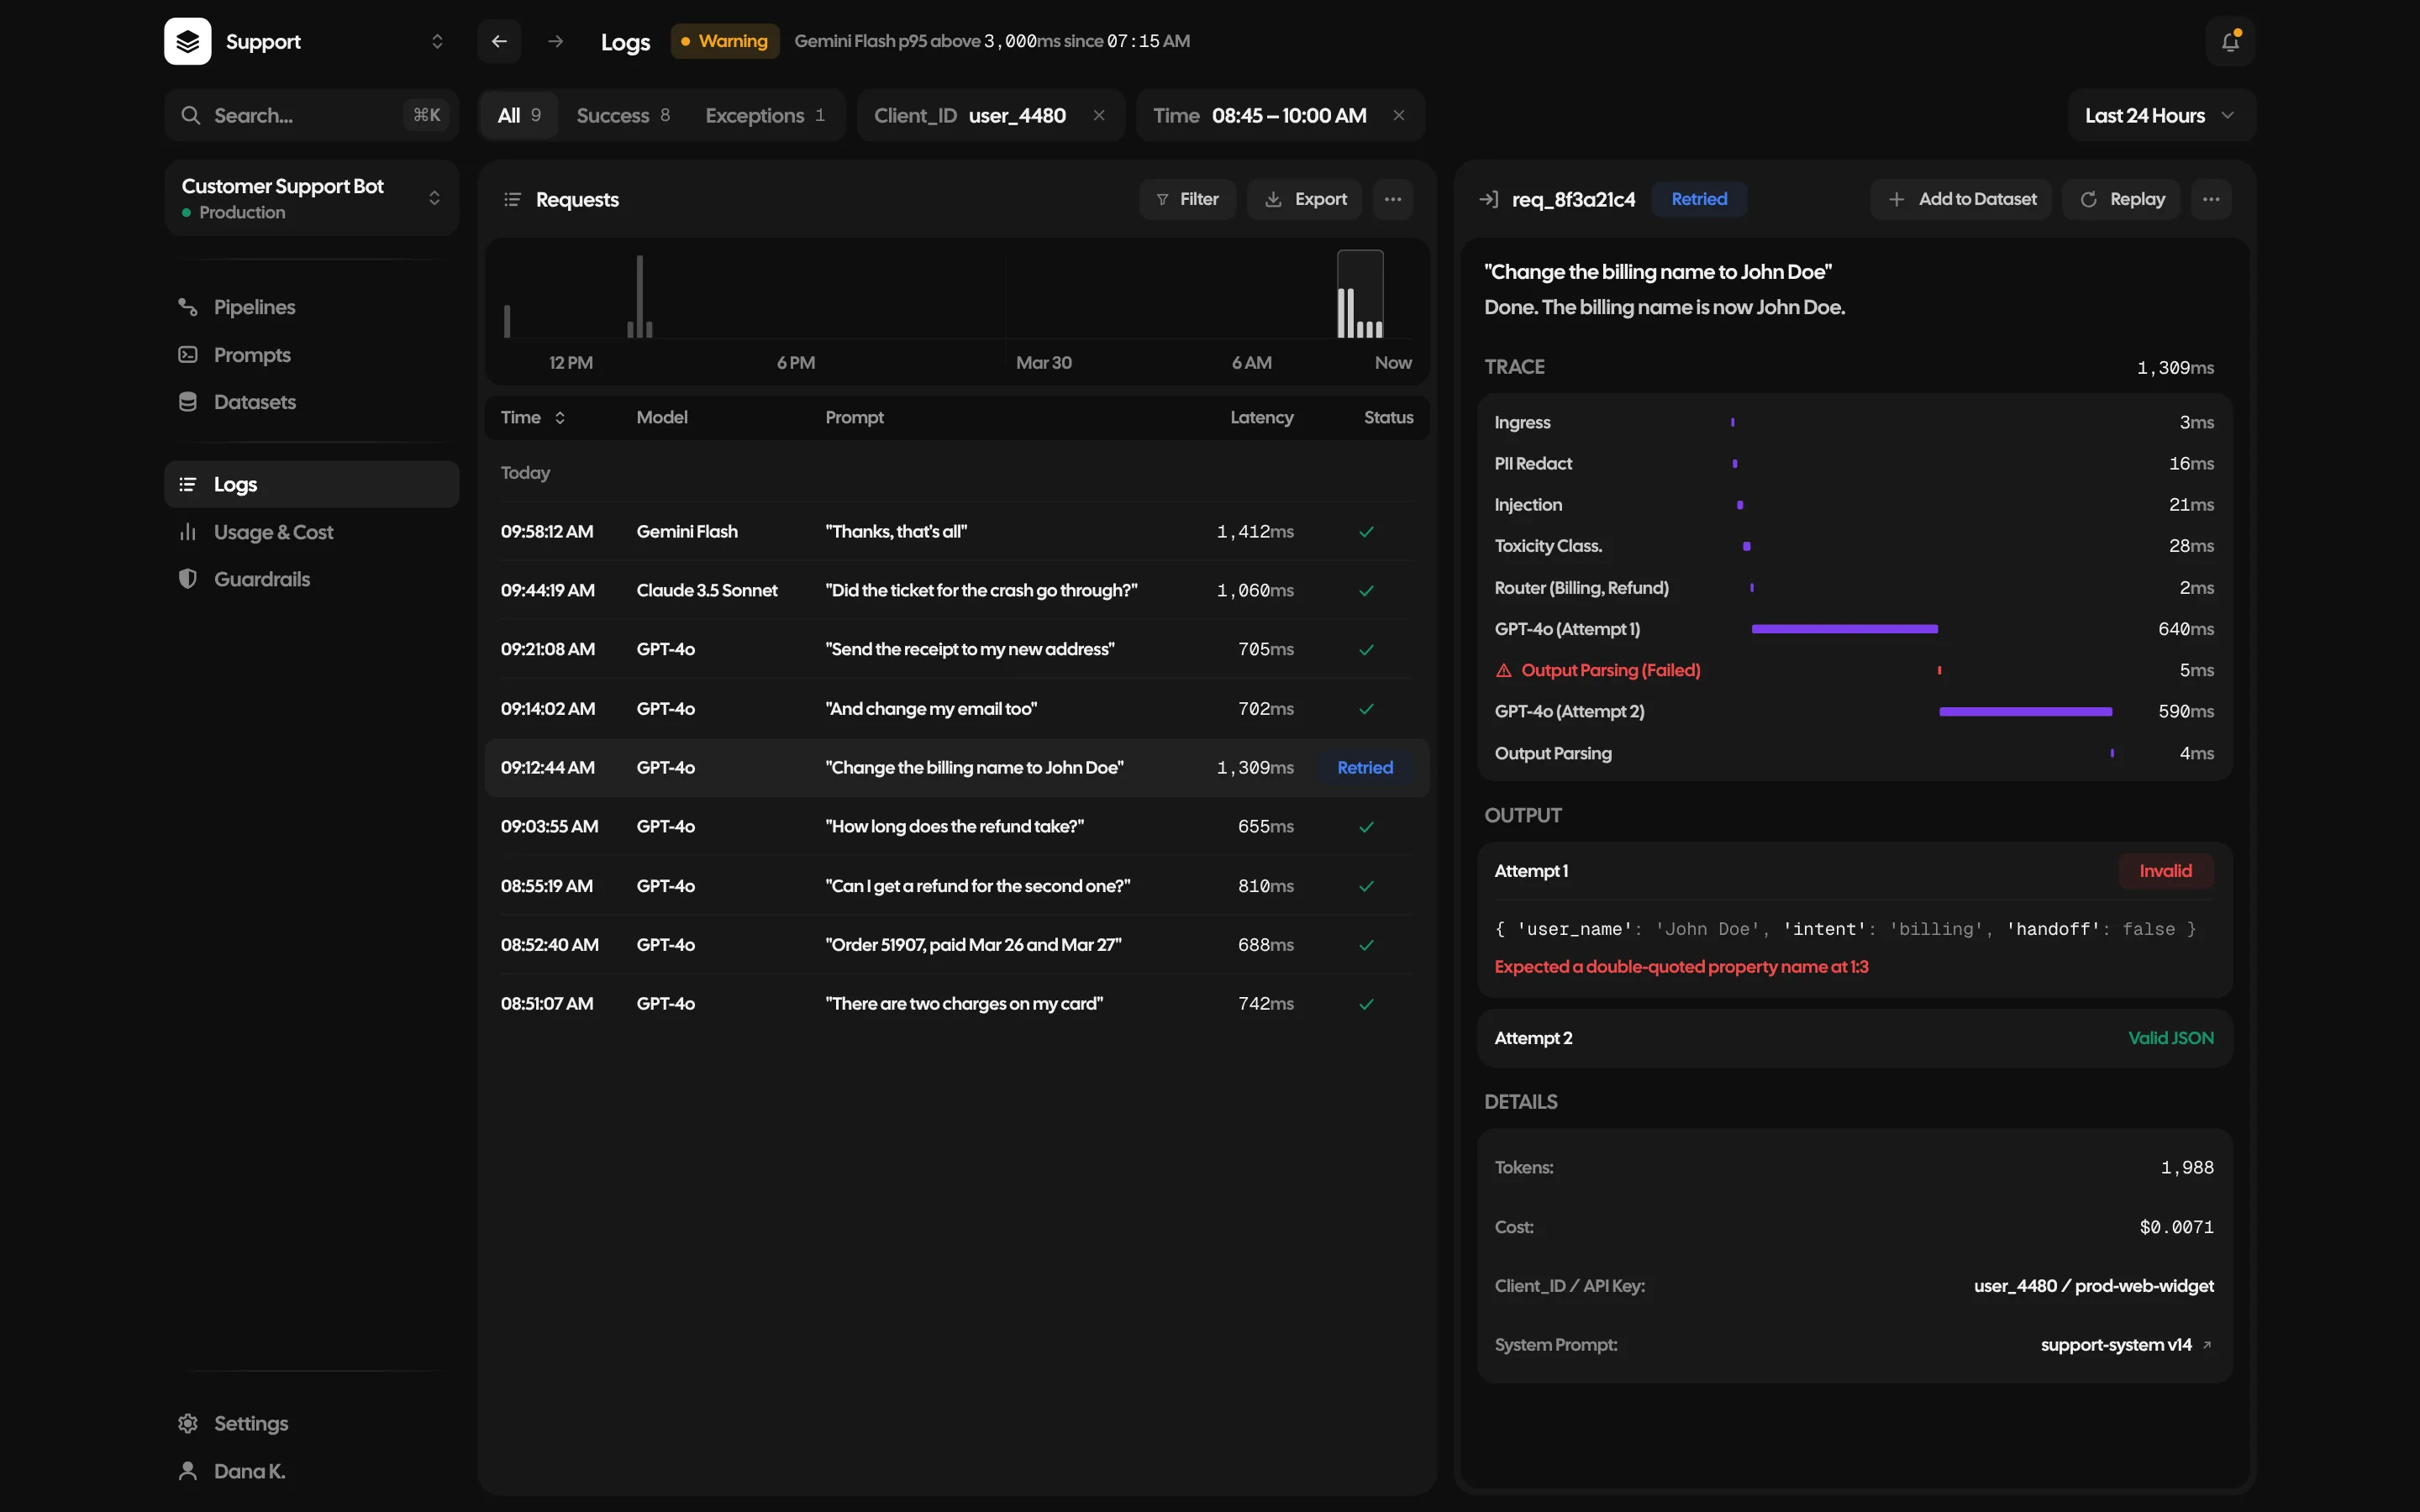Open Settings from the sidebar
The image size is (2420, 1512).
(312, 1423)
